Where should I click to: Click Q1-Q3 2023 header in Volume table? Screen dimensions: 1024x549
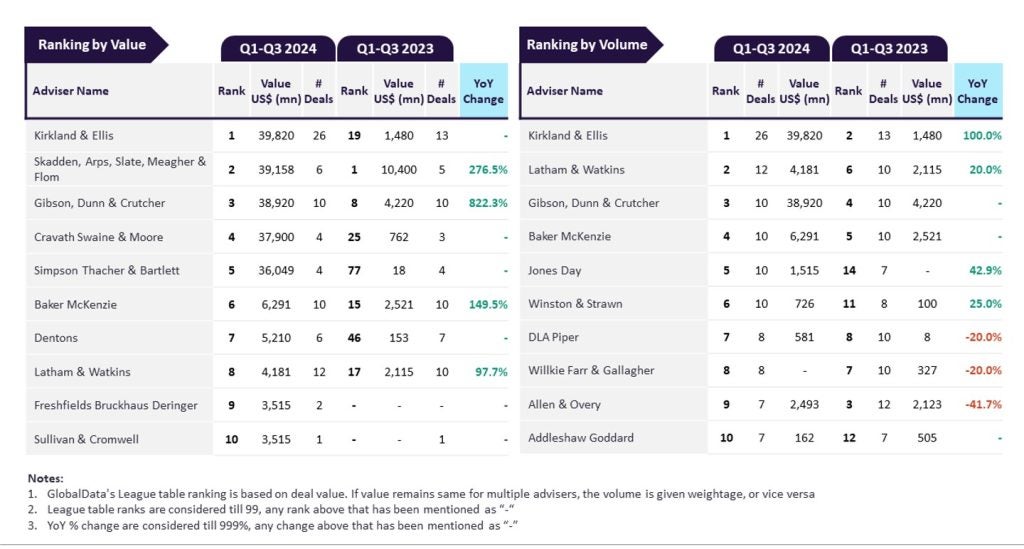coord(888,48)
